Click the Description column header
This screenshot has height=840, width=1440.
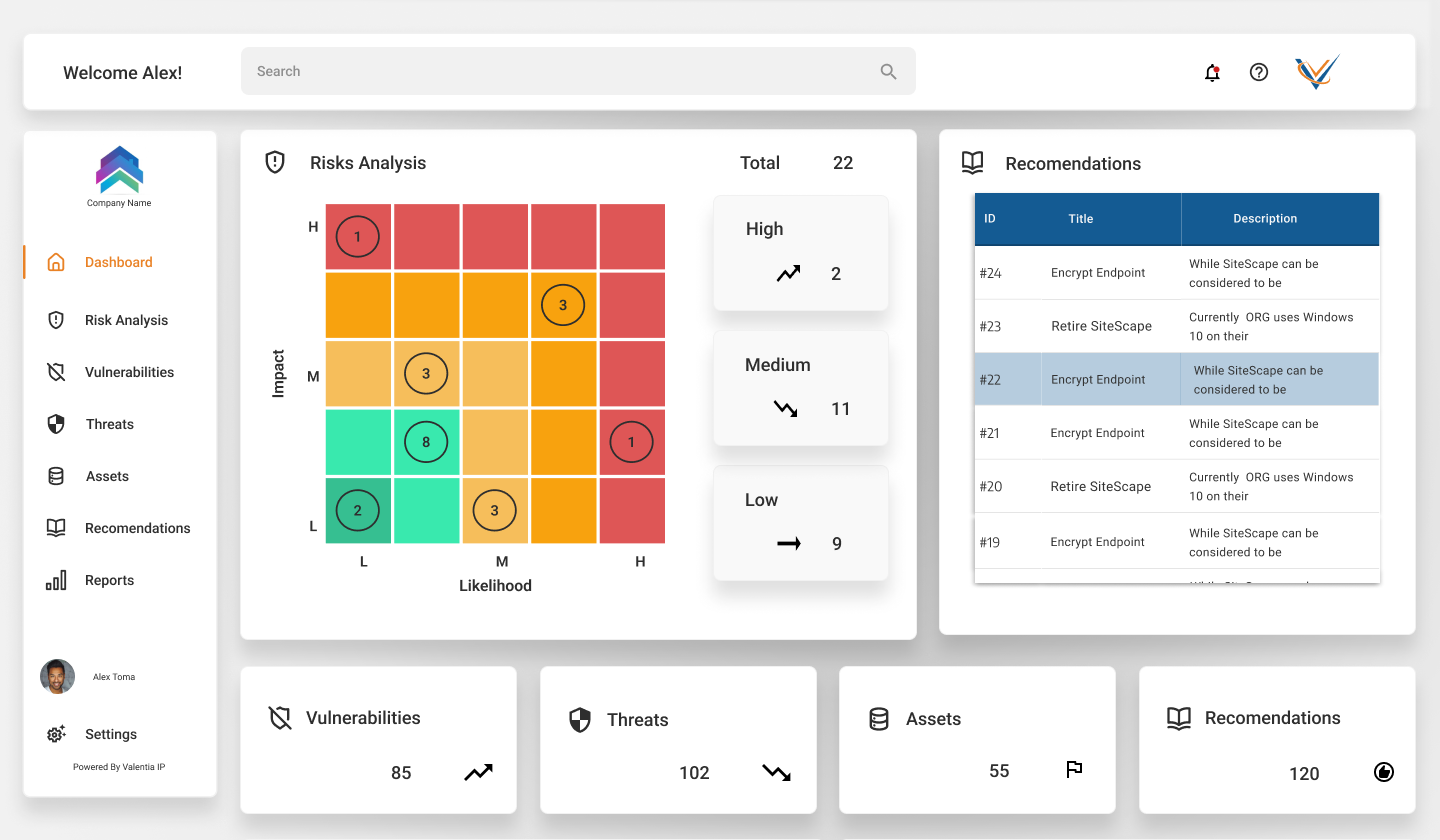[x=1265, y=219]
